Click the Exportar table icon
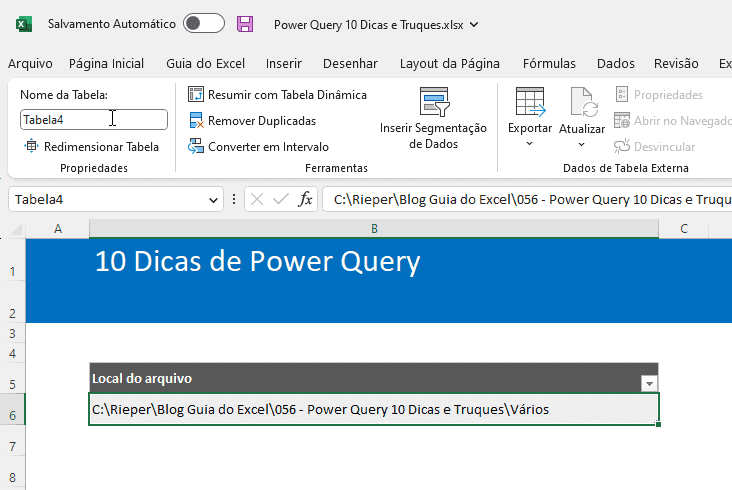 tap(530, 102)
